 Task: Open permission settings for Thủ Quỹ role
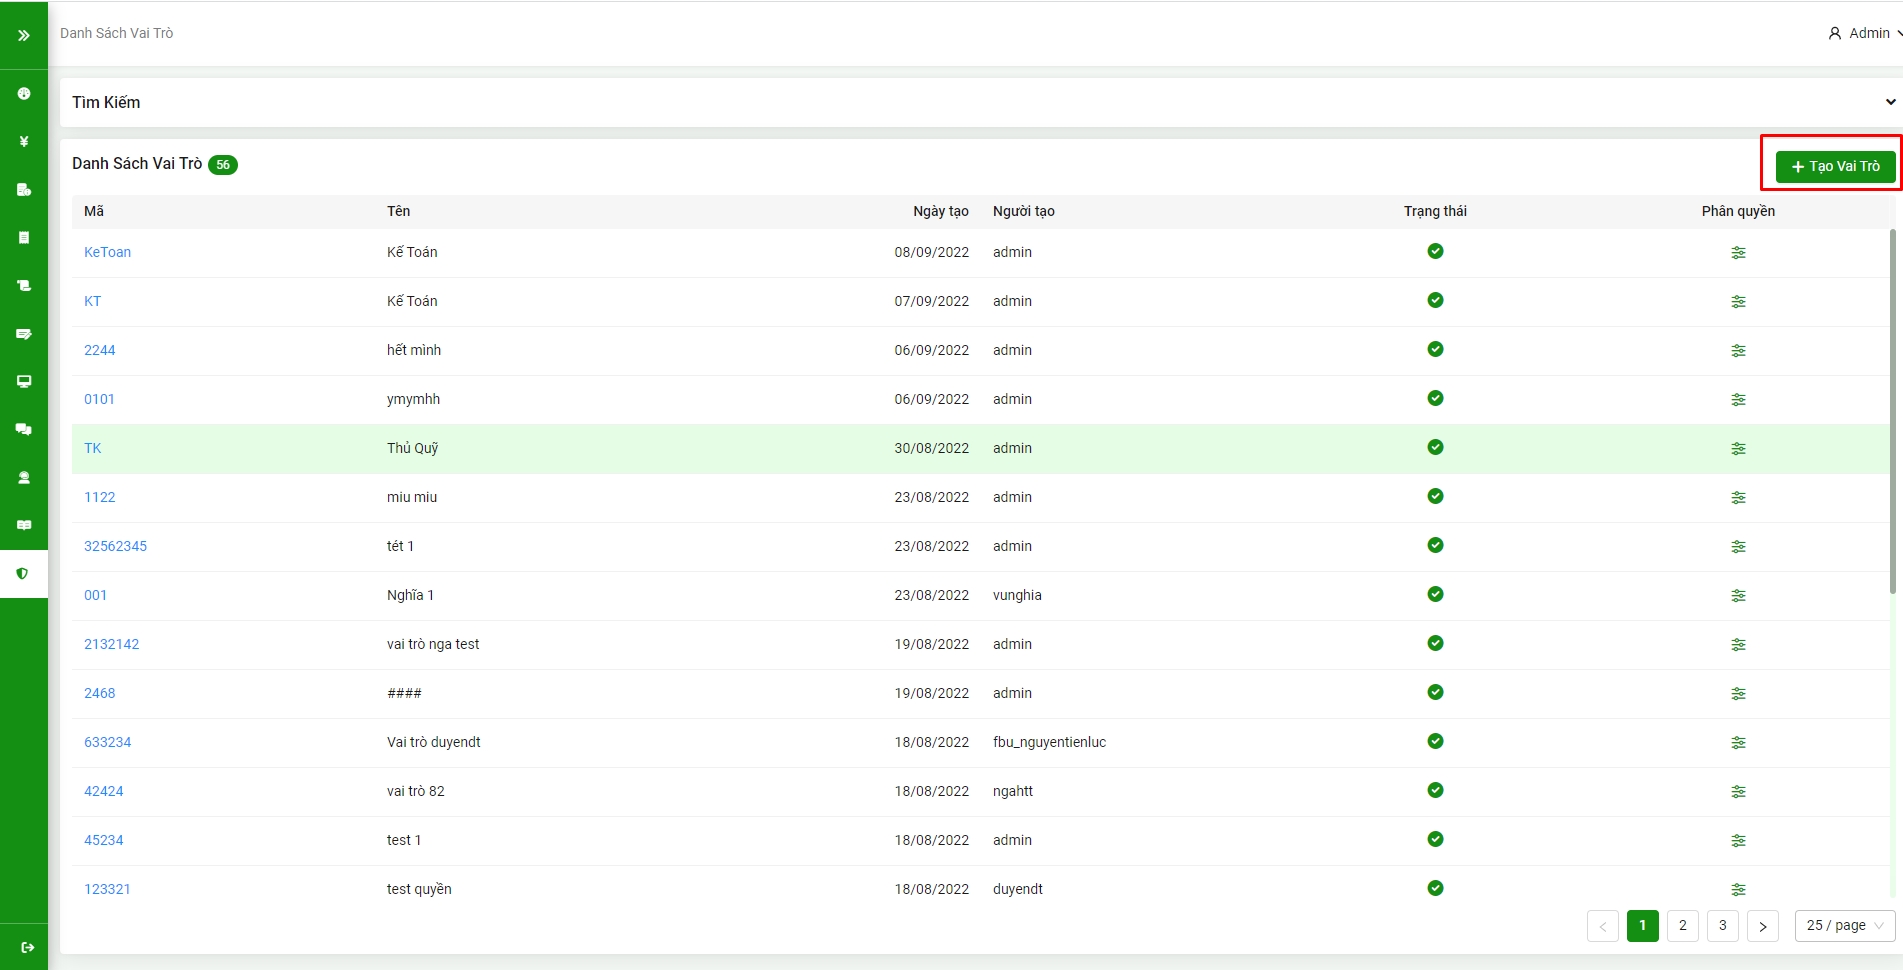click(1738, 449)
